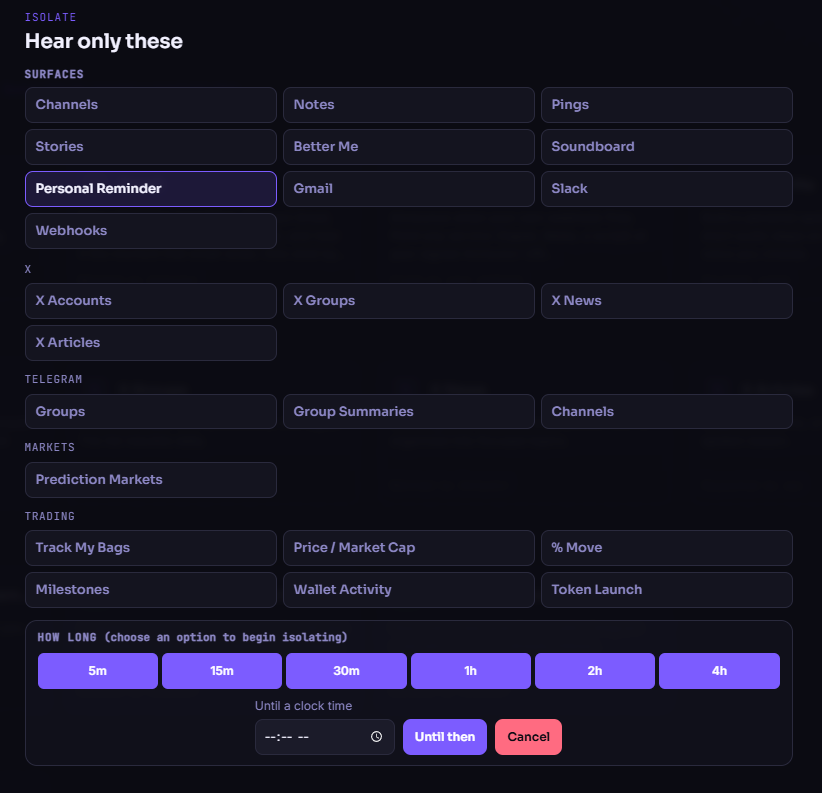This screenshot has height=793, width=822.
Task: Select the X News option
Action: [666, 301]
